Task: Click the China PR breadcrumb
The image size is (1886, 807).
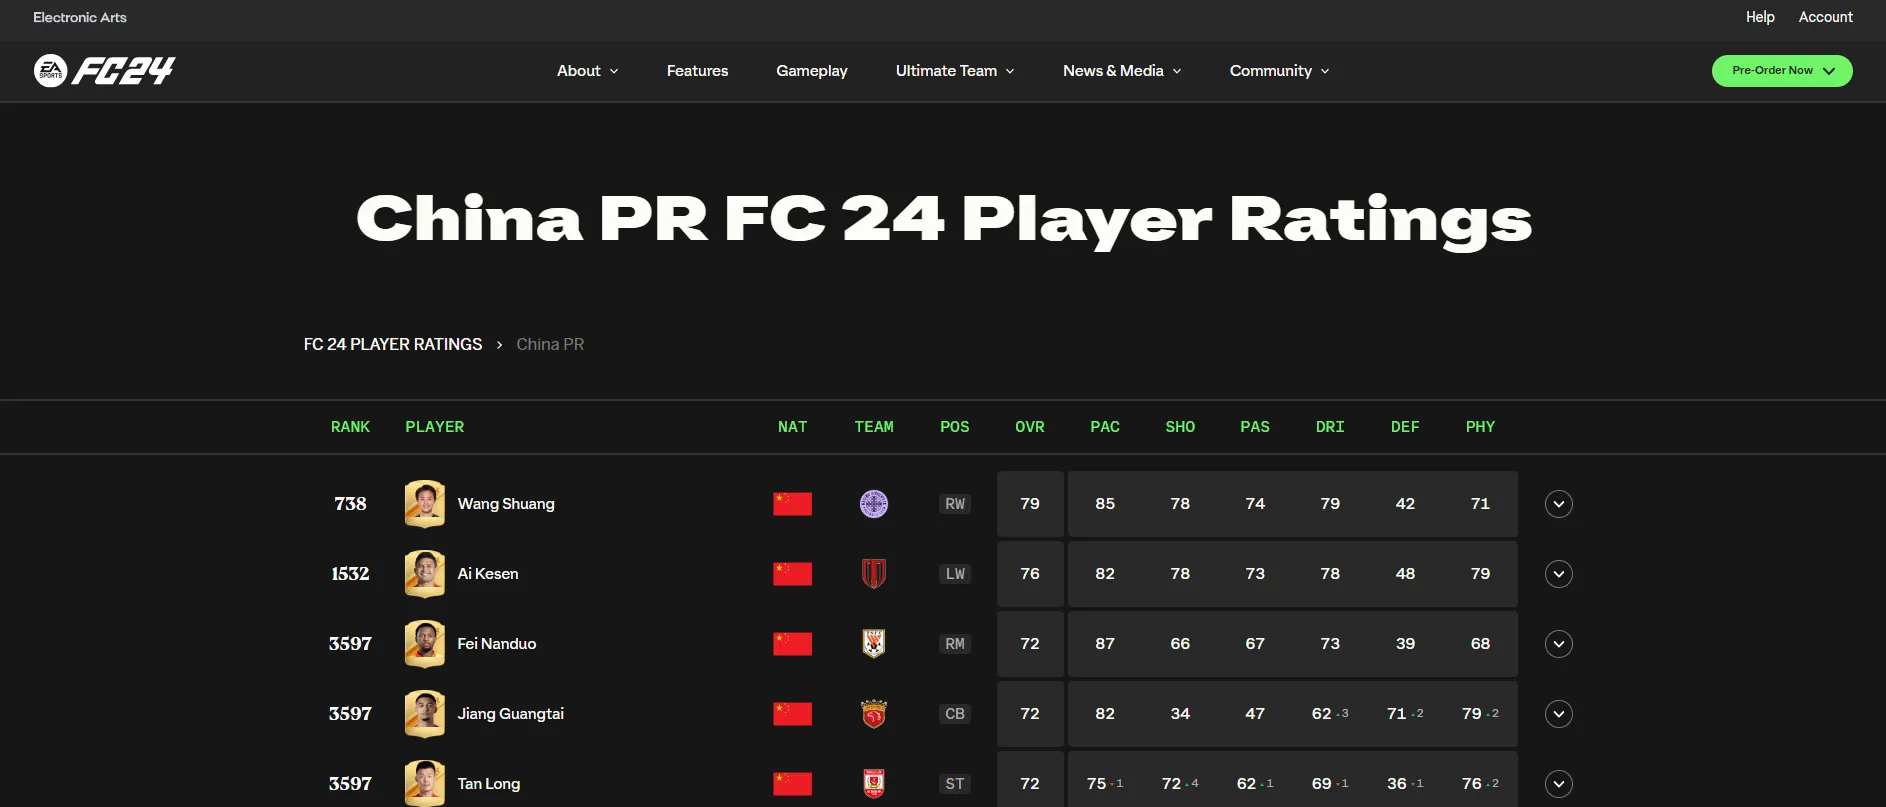Action: (x=550, y=344)
